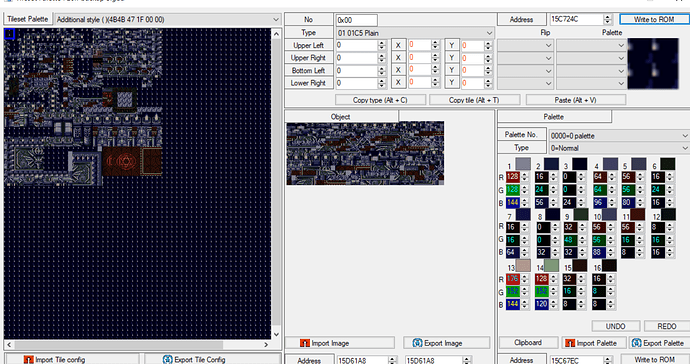Click top Write to ROM button
Viewport: 690px width, 364px height.
[654, 19]
